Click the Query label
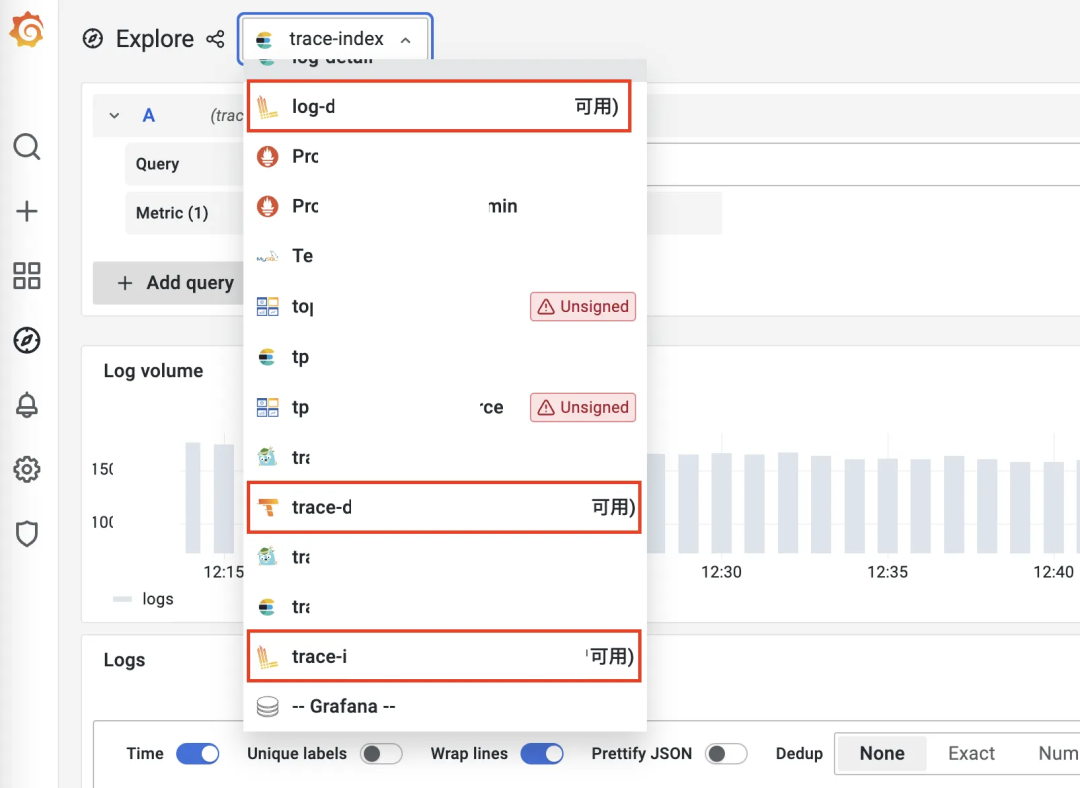Screen dimensions: 1080x788 (158, 164)
